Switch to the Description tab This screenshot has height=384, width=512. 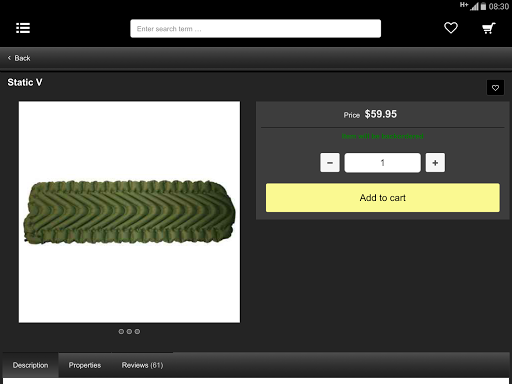(x=30, y=365)
